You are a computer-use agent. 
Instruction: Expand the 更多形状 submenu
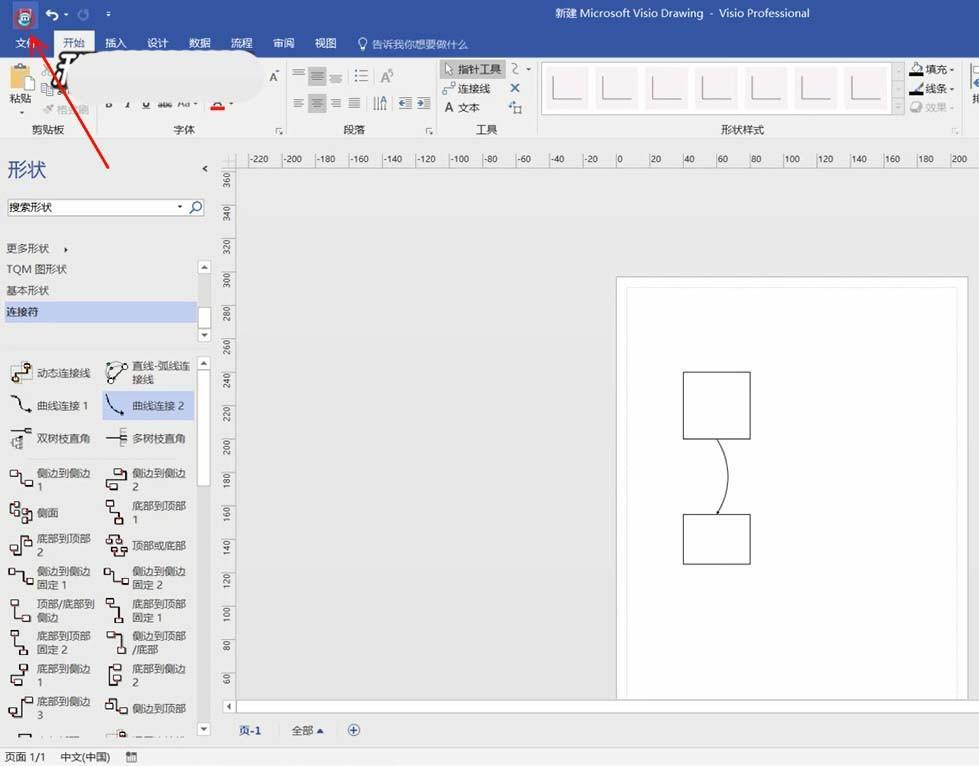pyautogui.click(x=38, y=248)
